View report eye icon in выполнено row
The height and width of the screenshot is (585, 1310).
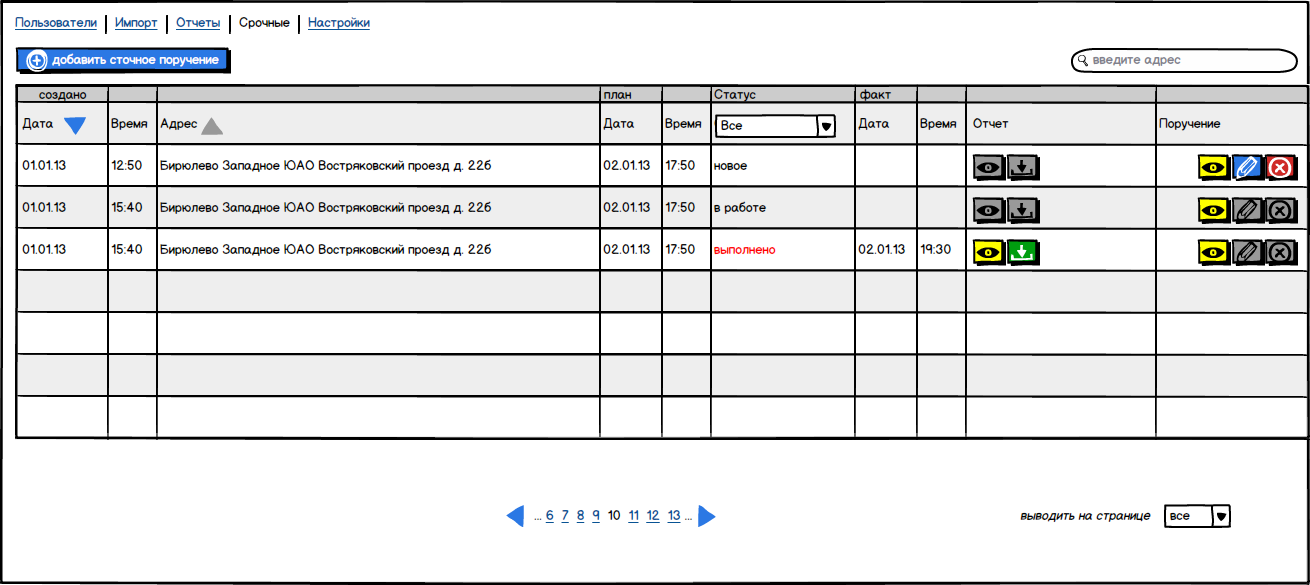tap(989, 252)
